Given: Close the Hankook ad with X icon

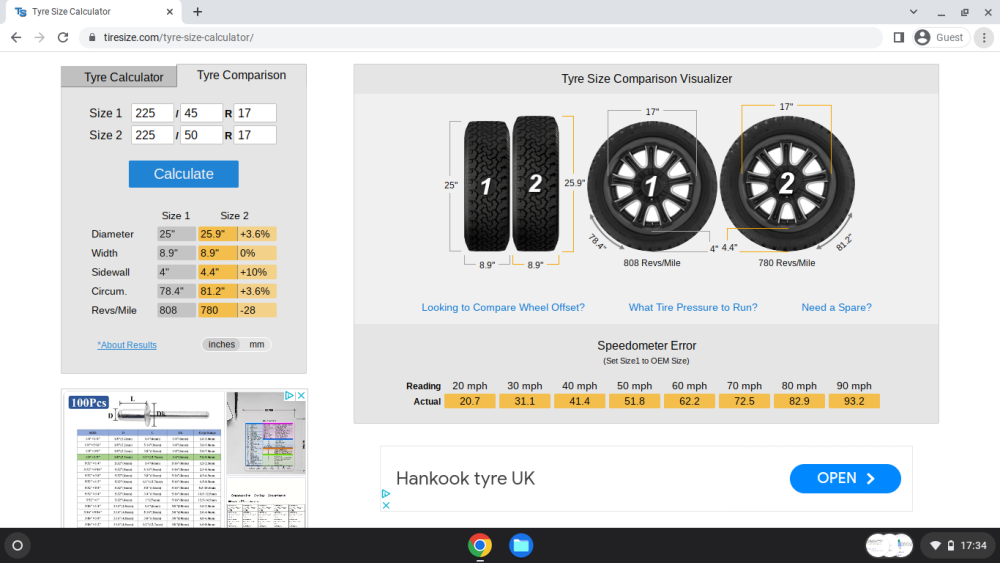Looking at the screenshot, I should point(386,506).
